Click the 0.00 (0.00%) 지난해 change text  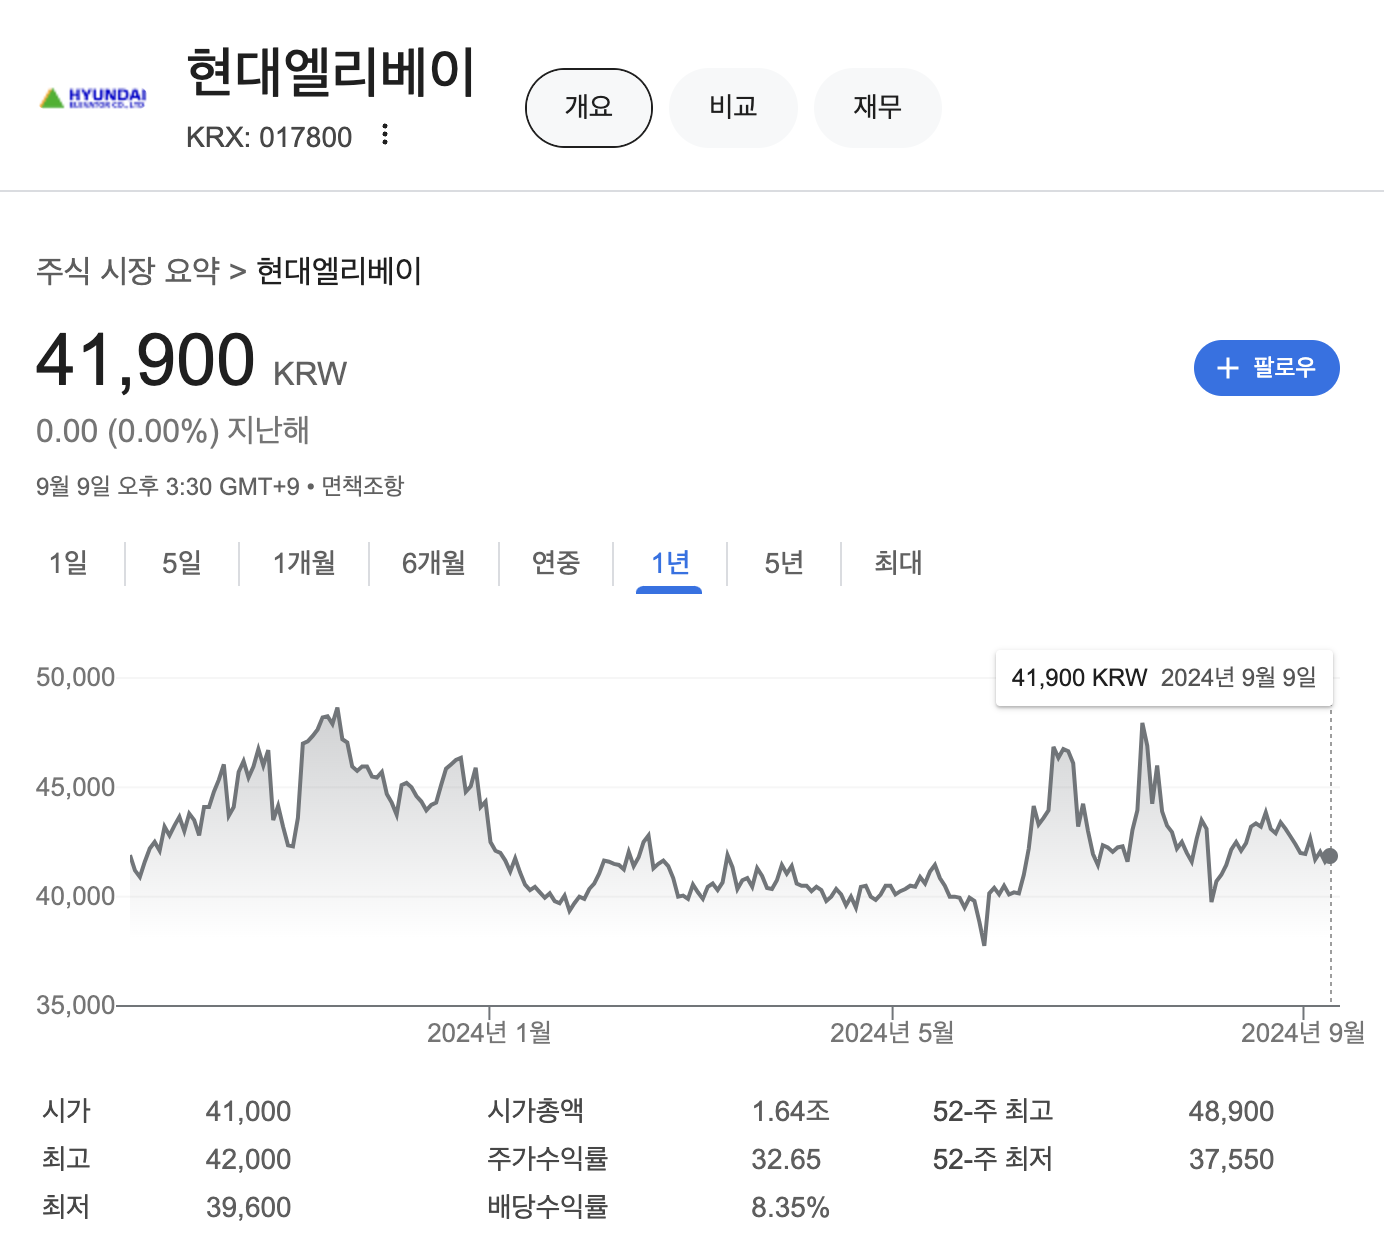coord(173,431)
